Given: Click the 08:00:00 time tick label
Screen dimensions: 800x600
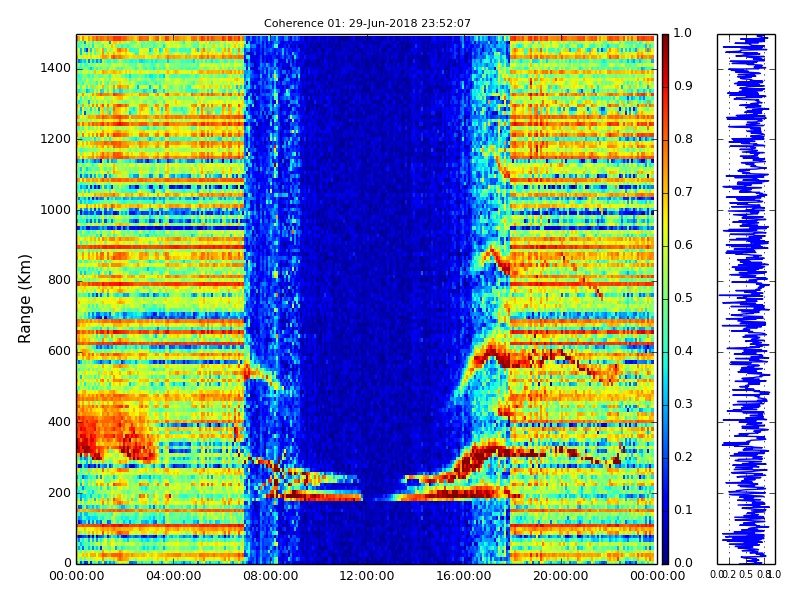Looking at the screenshot, I should tap(270, 576).
